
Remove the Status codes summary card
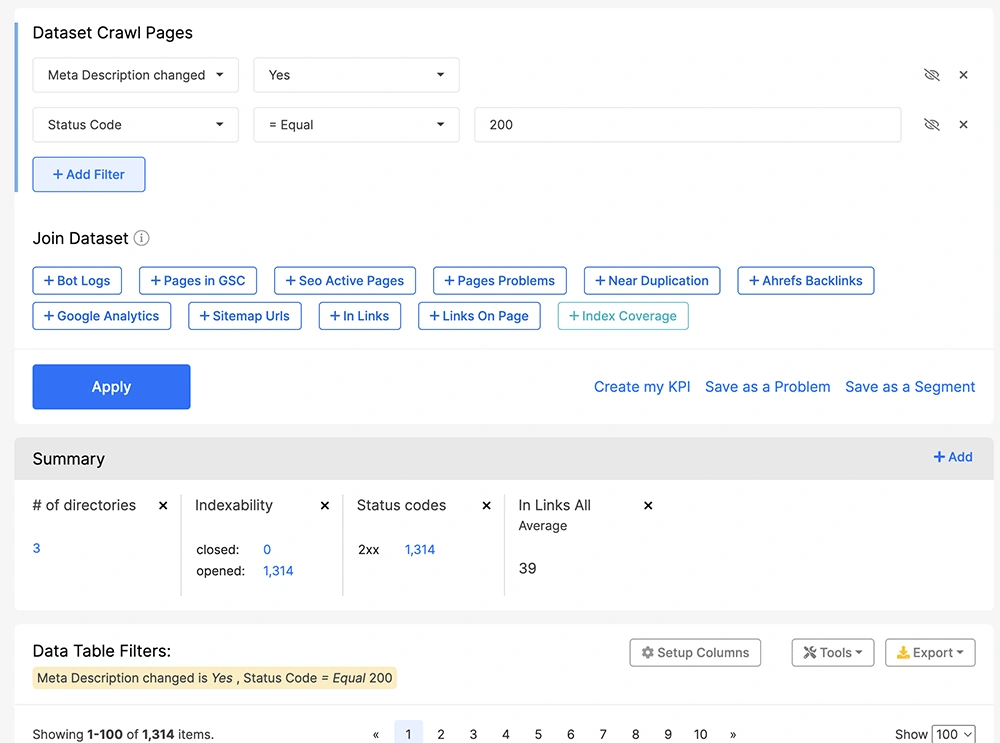[x=487, y=506]
